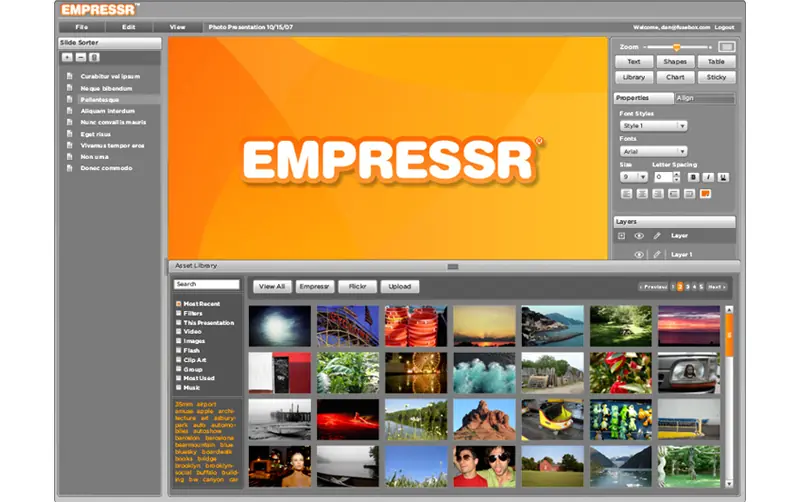Check the Images checkbox
The image size is (800, 502).
pos(179,341)
